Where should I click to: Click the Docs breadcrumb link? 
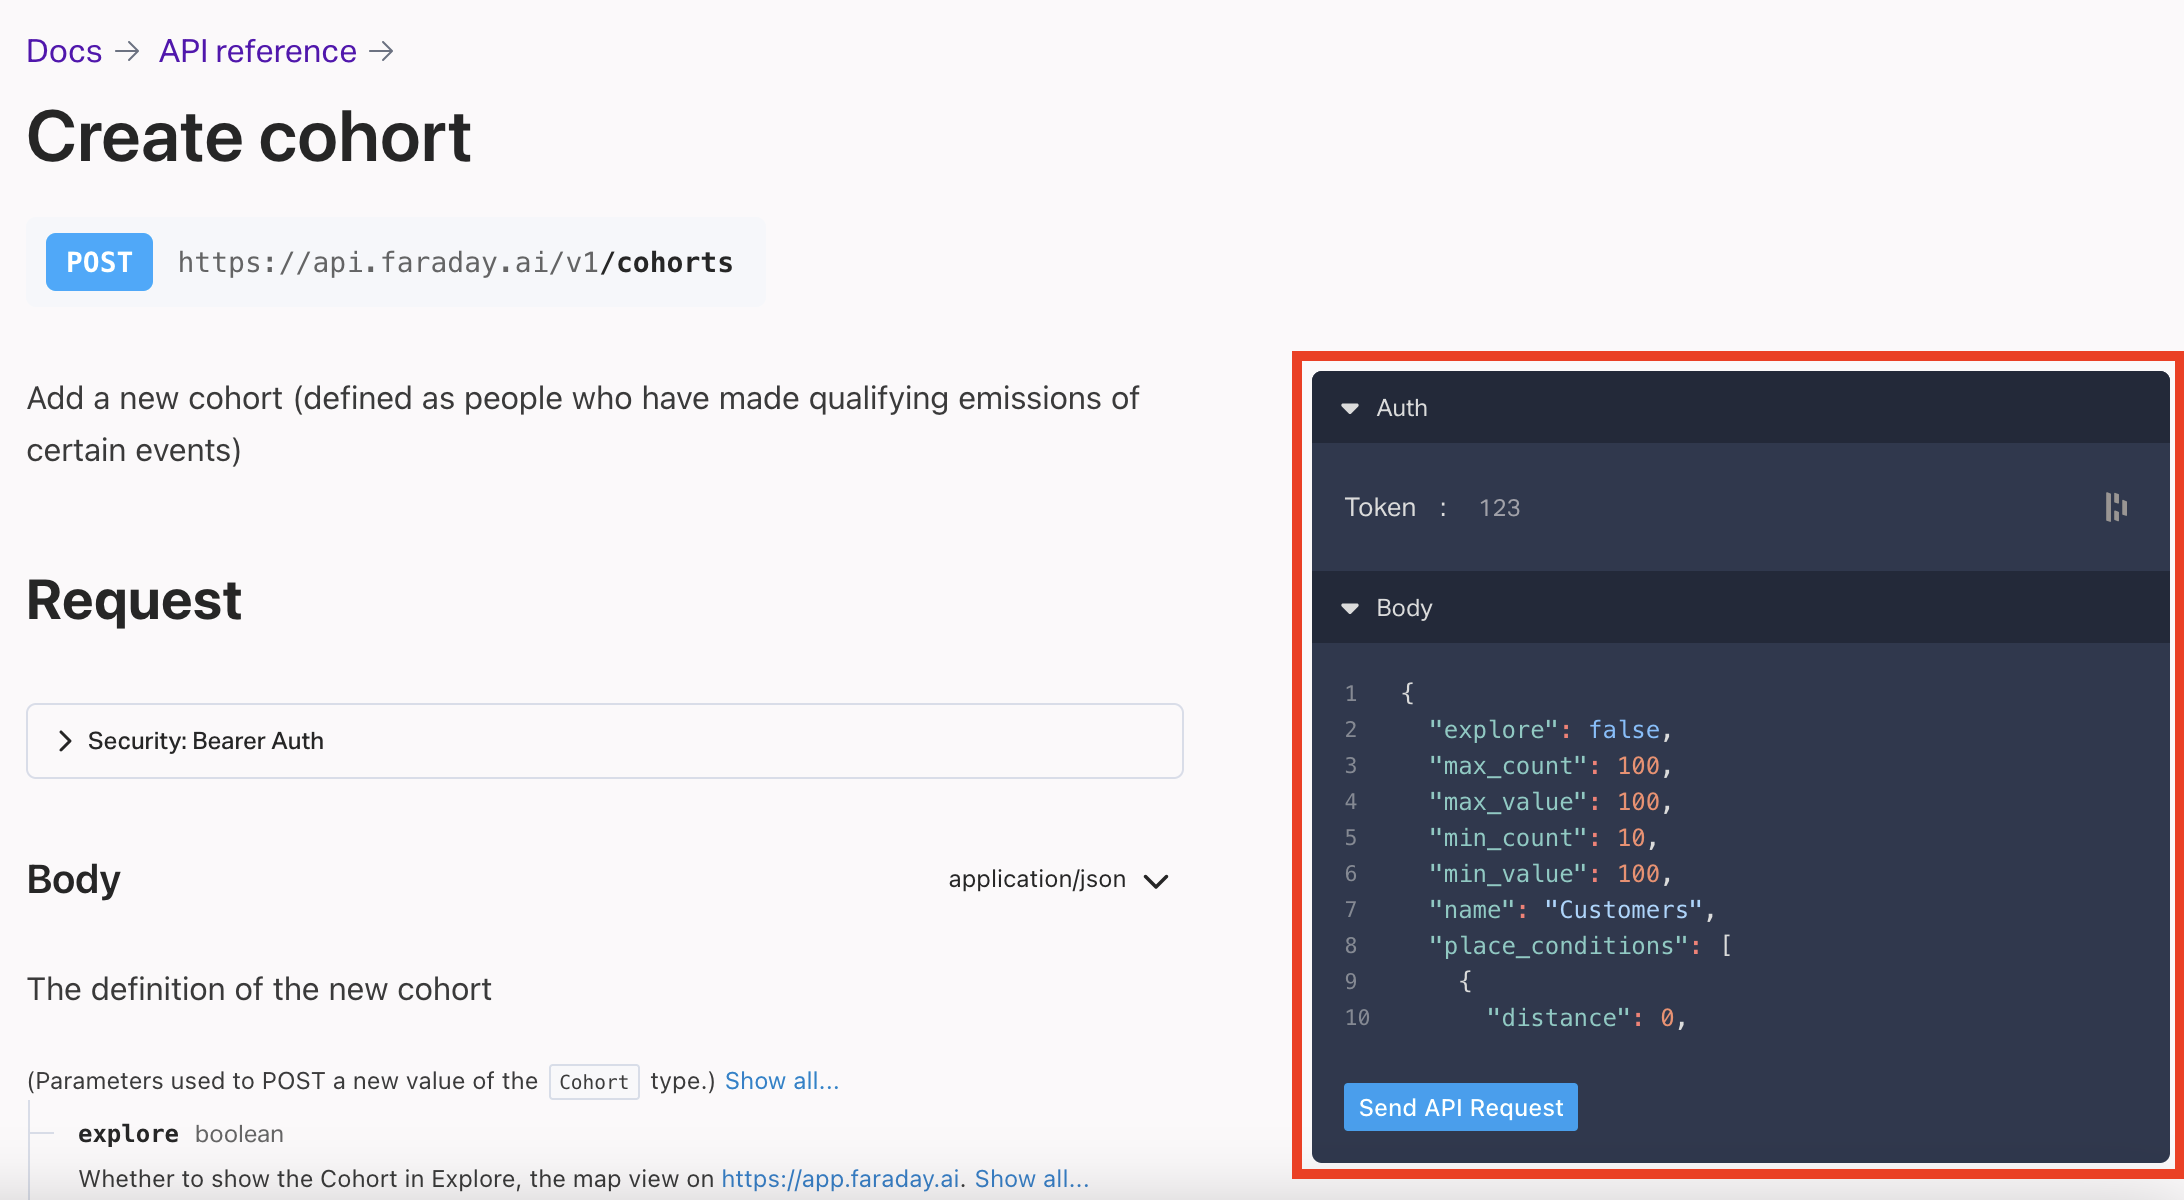tap(64, 51)
